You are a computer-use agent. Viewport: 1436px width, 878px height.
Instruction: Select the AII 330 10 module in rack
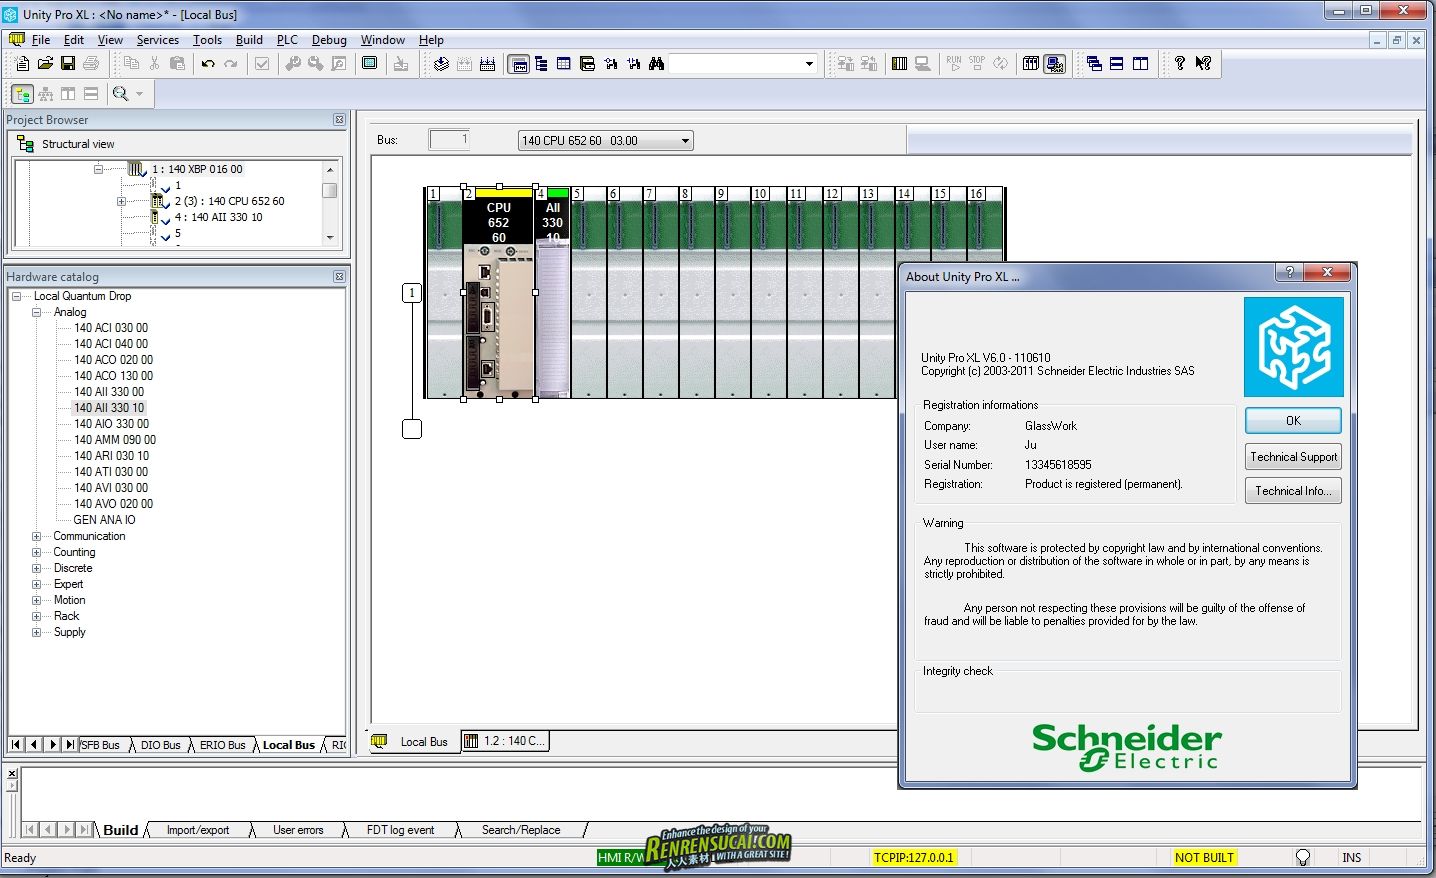[x=553, y=292]
